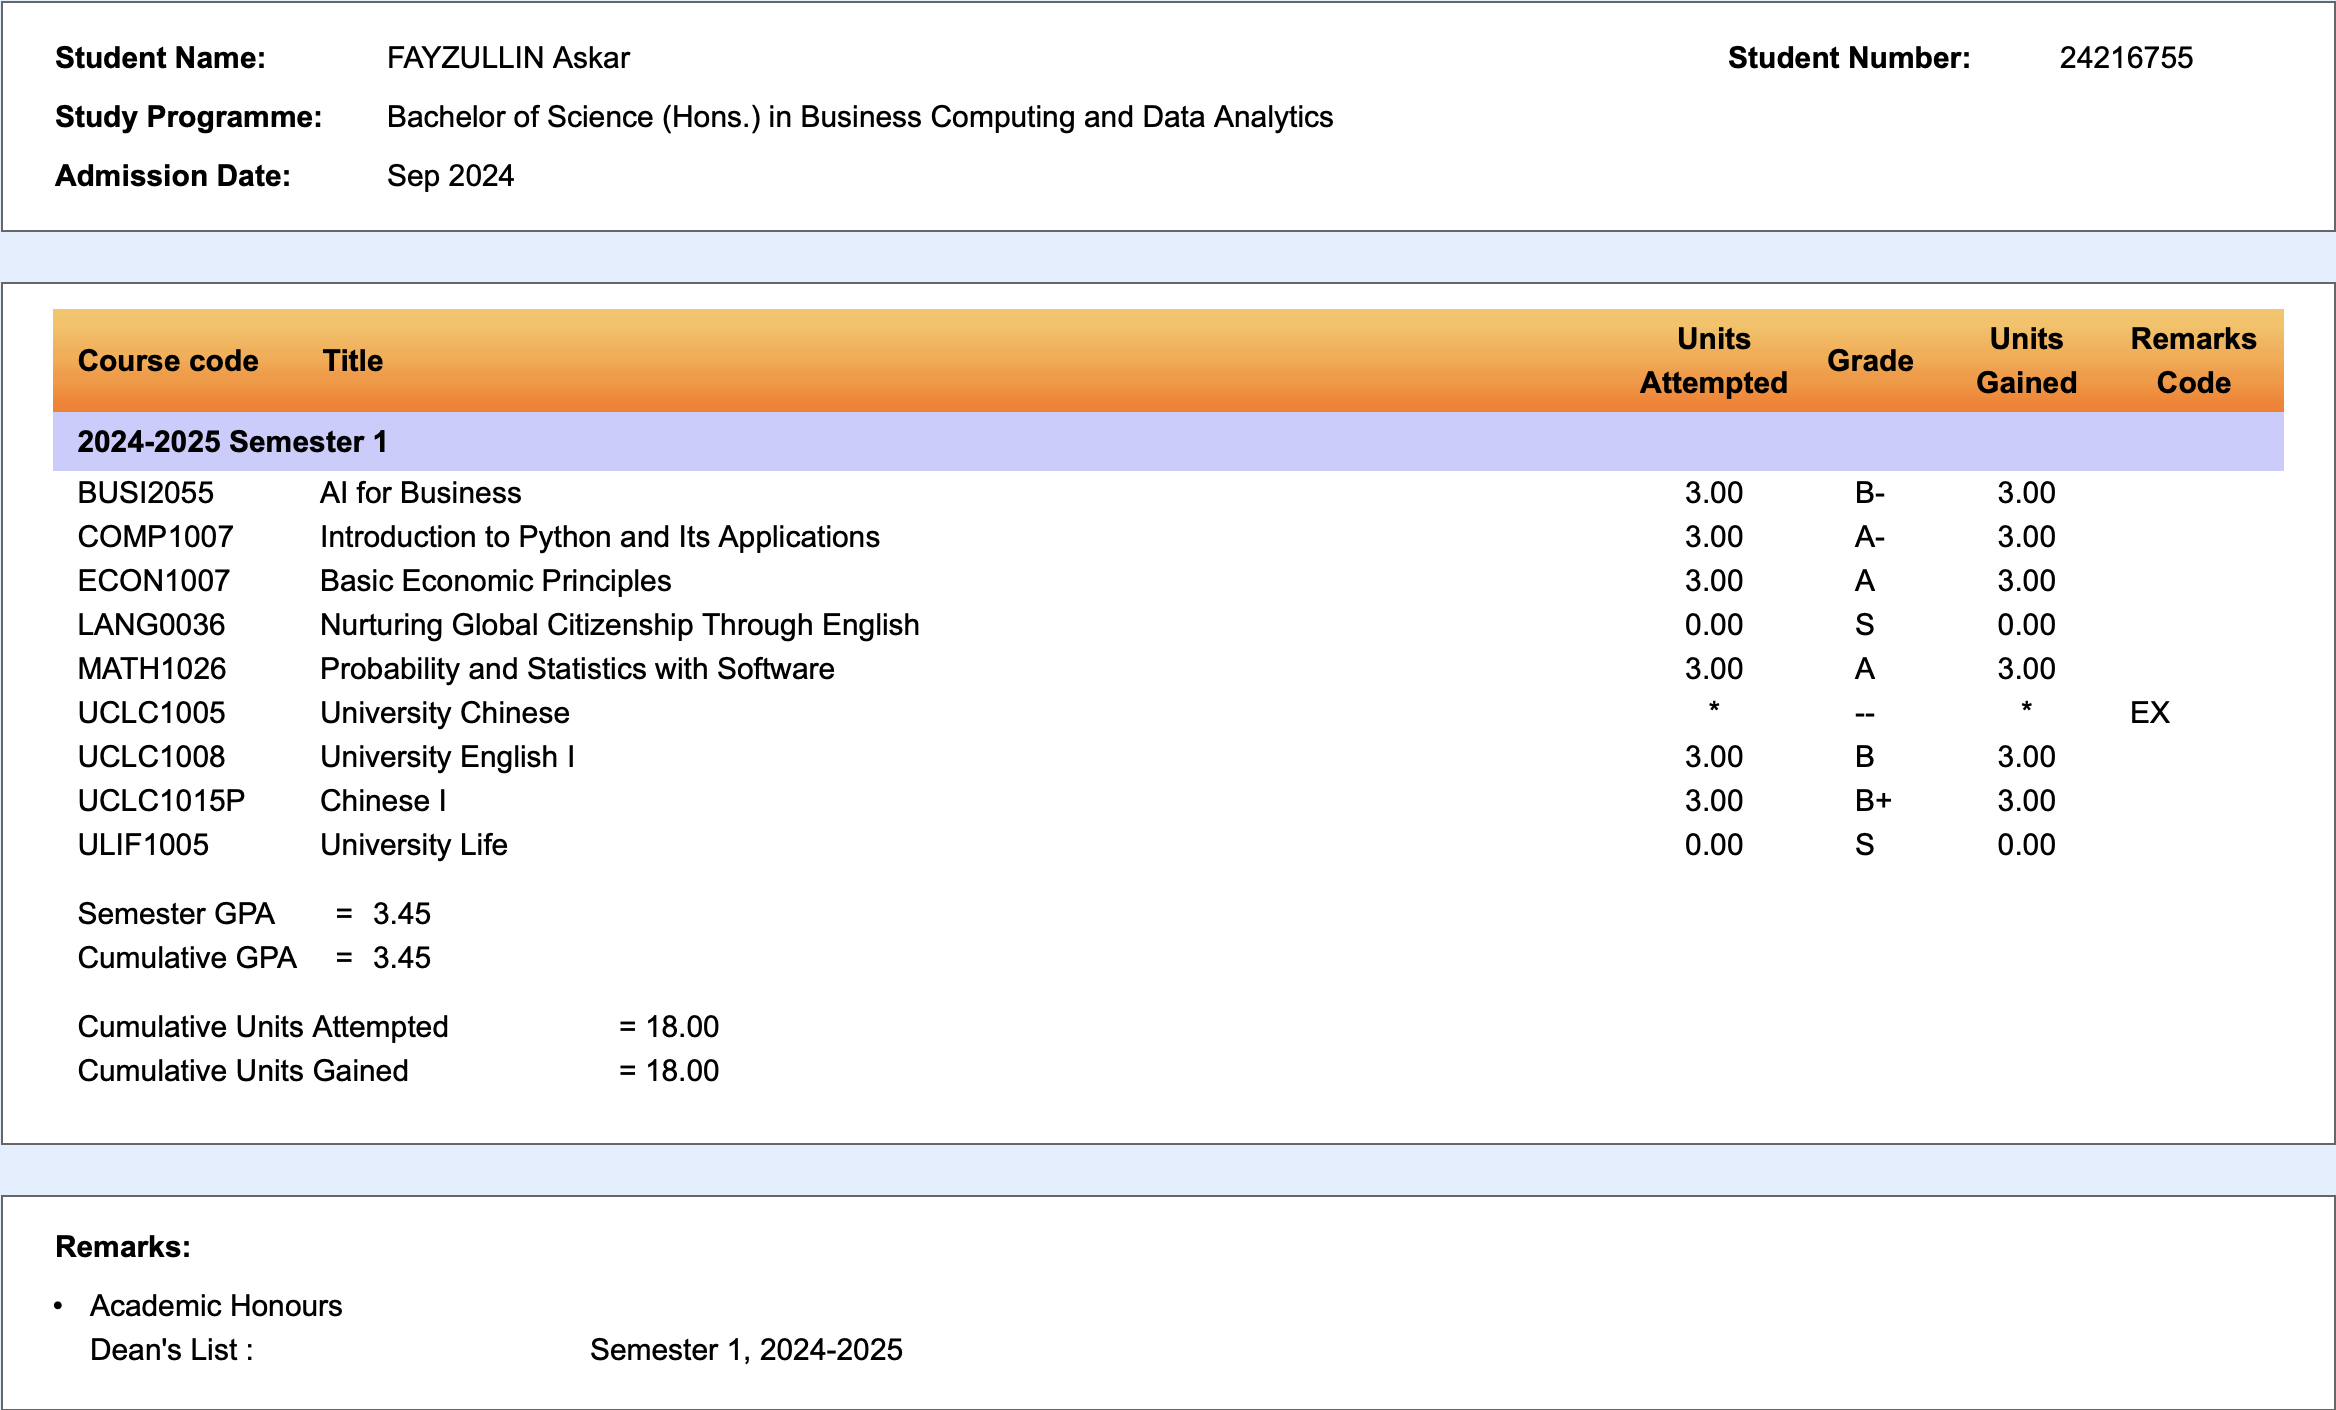This screenshot has width=2336, height=1410.
Task: Click the BUSI2055 course code
Action: point(146,492)
